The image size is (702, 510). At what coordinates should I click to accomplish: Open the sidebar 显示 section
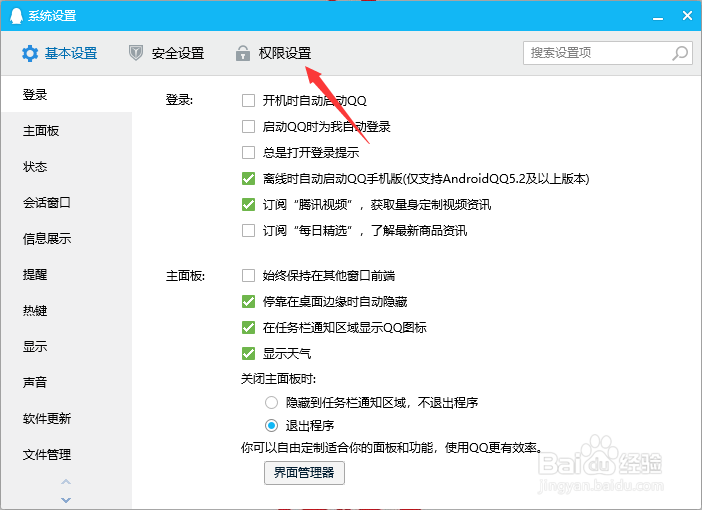click(x=67, y=347)
